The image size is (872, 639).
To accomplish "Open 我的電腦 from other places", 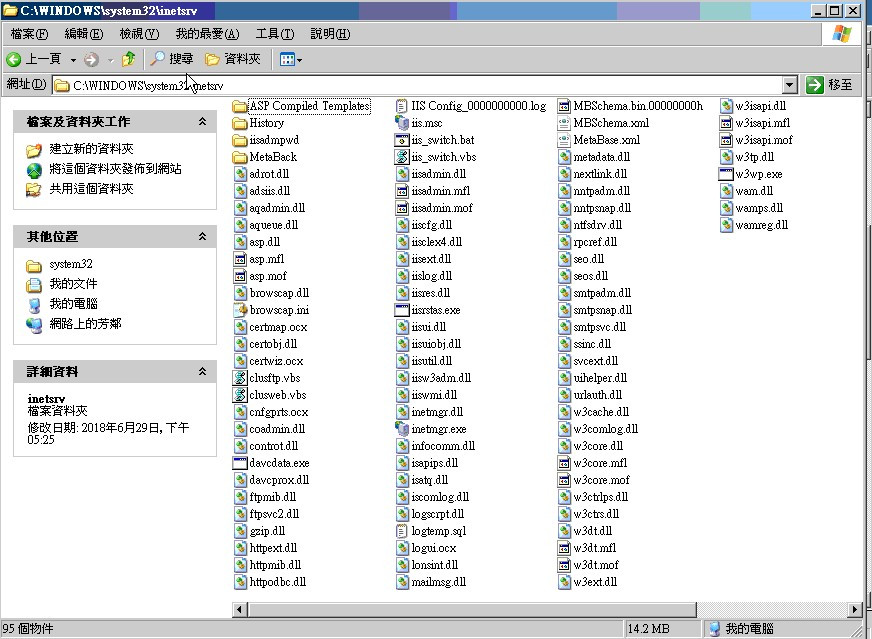I will 73,304.
